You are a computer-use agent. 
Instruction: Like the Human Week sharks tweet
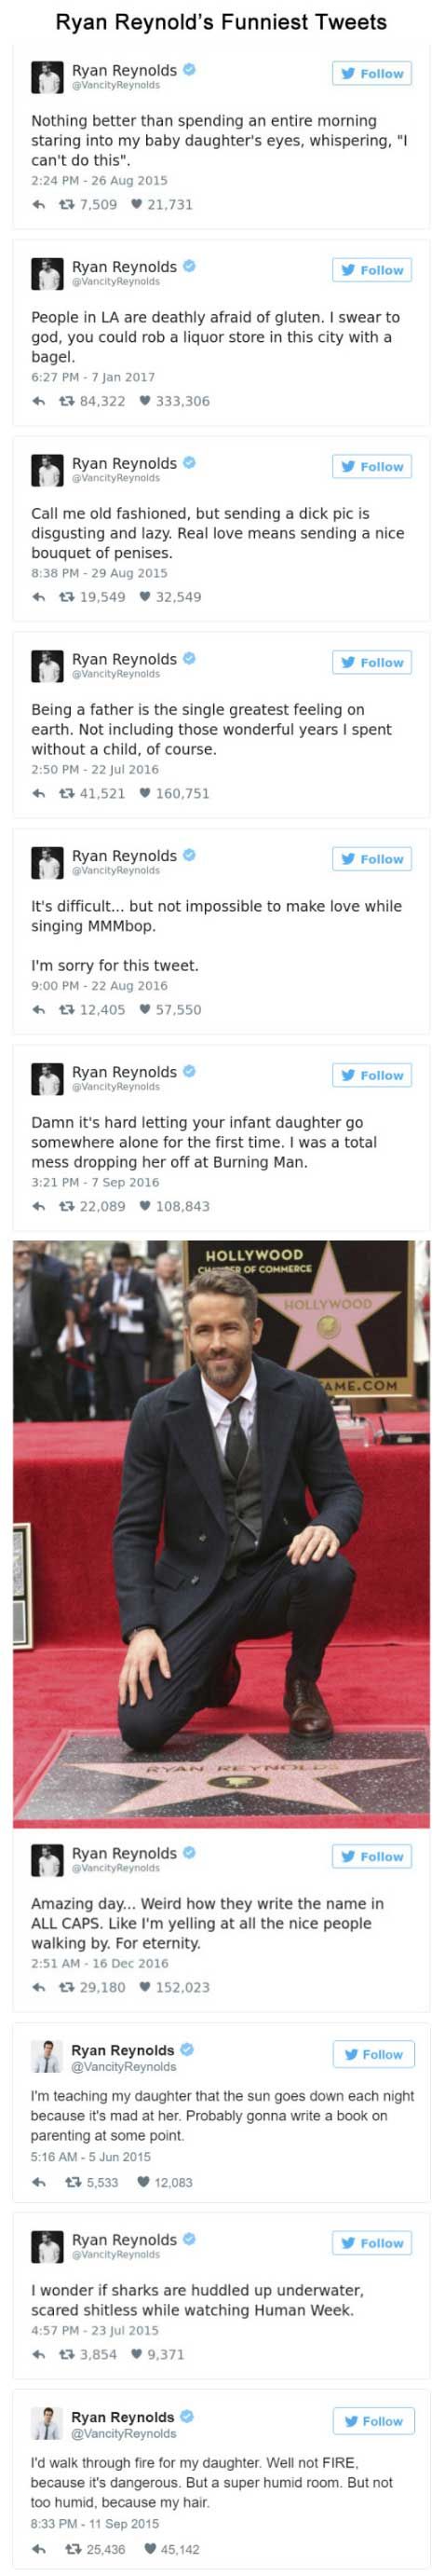click(137, 2354)
